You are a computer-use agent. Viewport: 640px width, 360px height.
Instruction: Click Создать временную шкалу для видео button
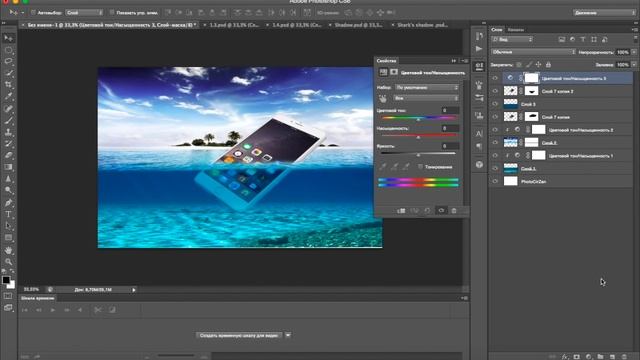coord(239,335)
